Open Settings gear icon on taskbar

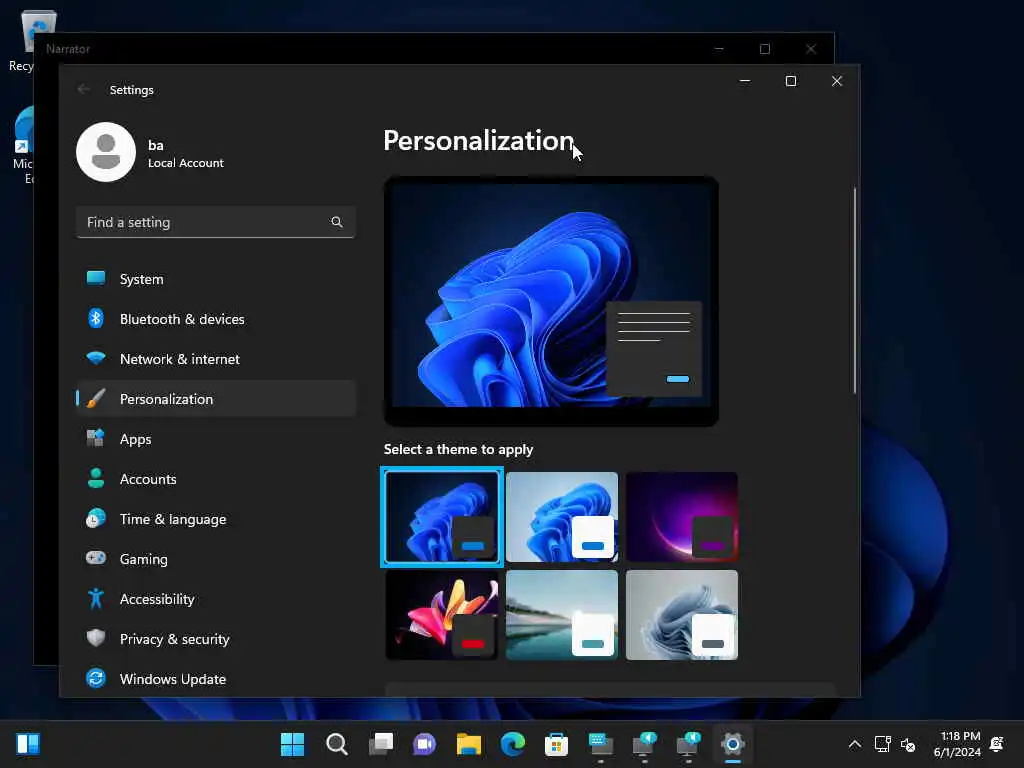click(x=733, y=744)
